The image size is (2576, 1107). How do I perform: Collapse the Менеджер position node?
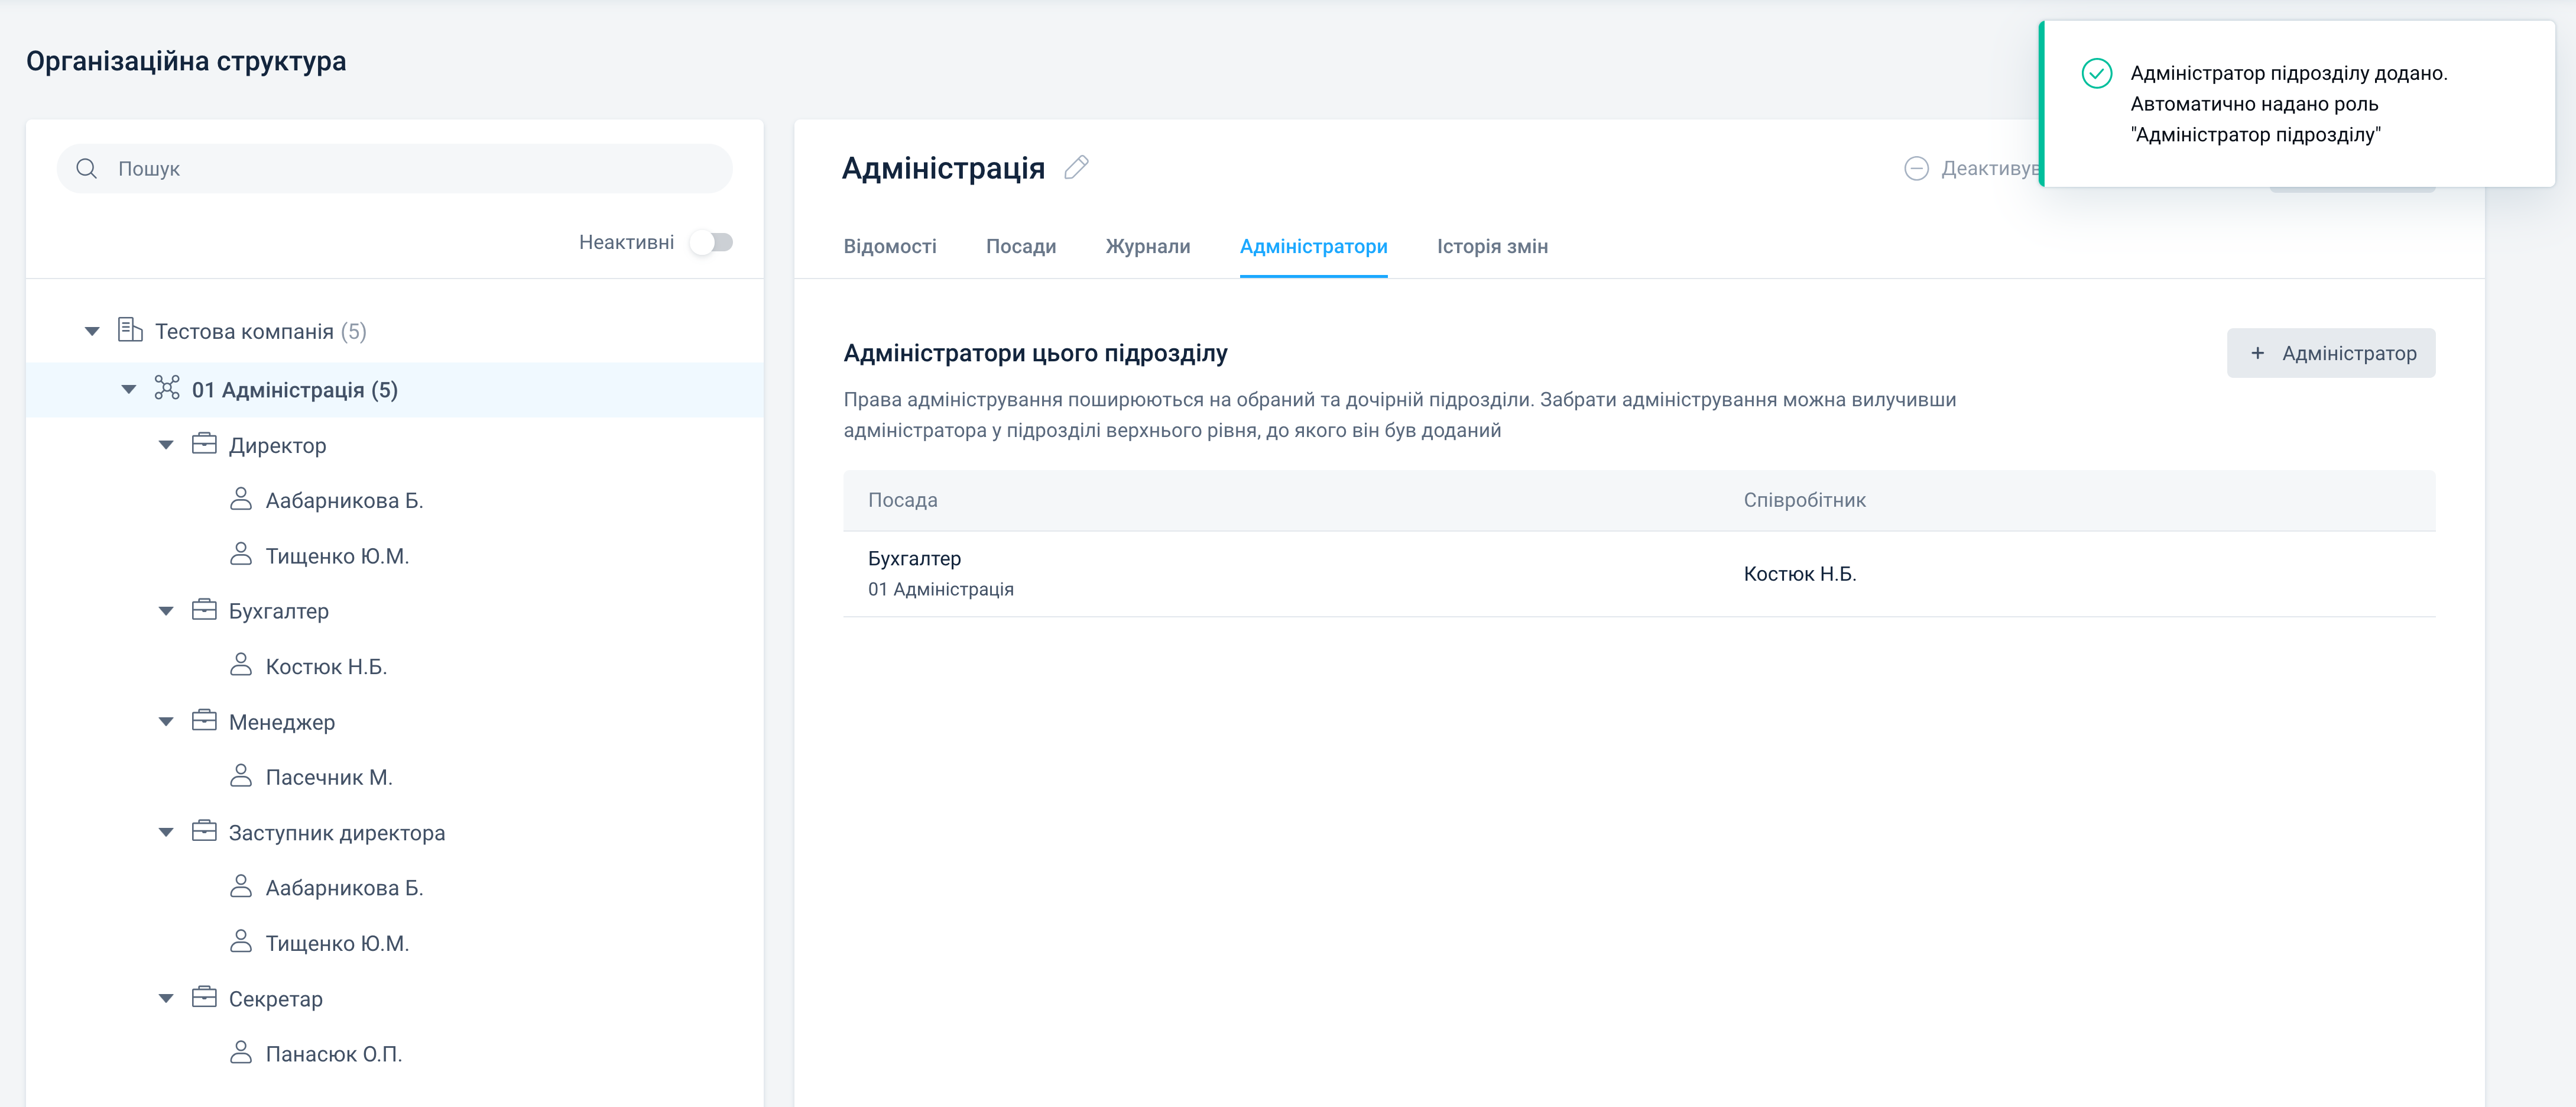pos(166,722)
